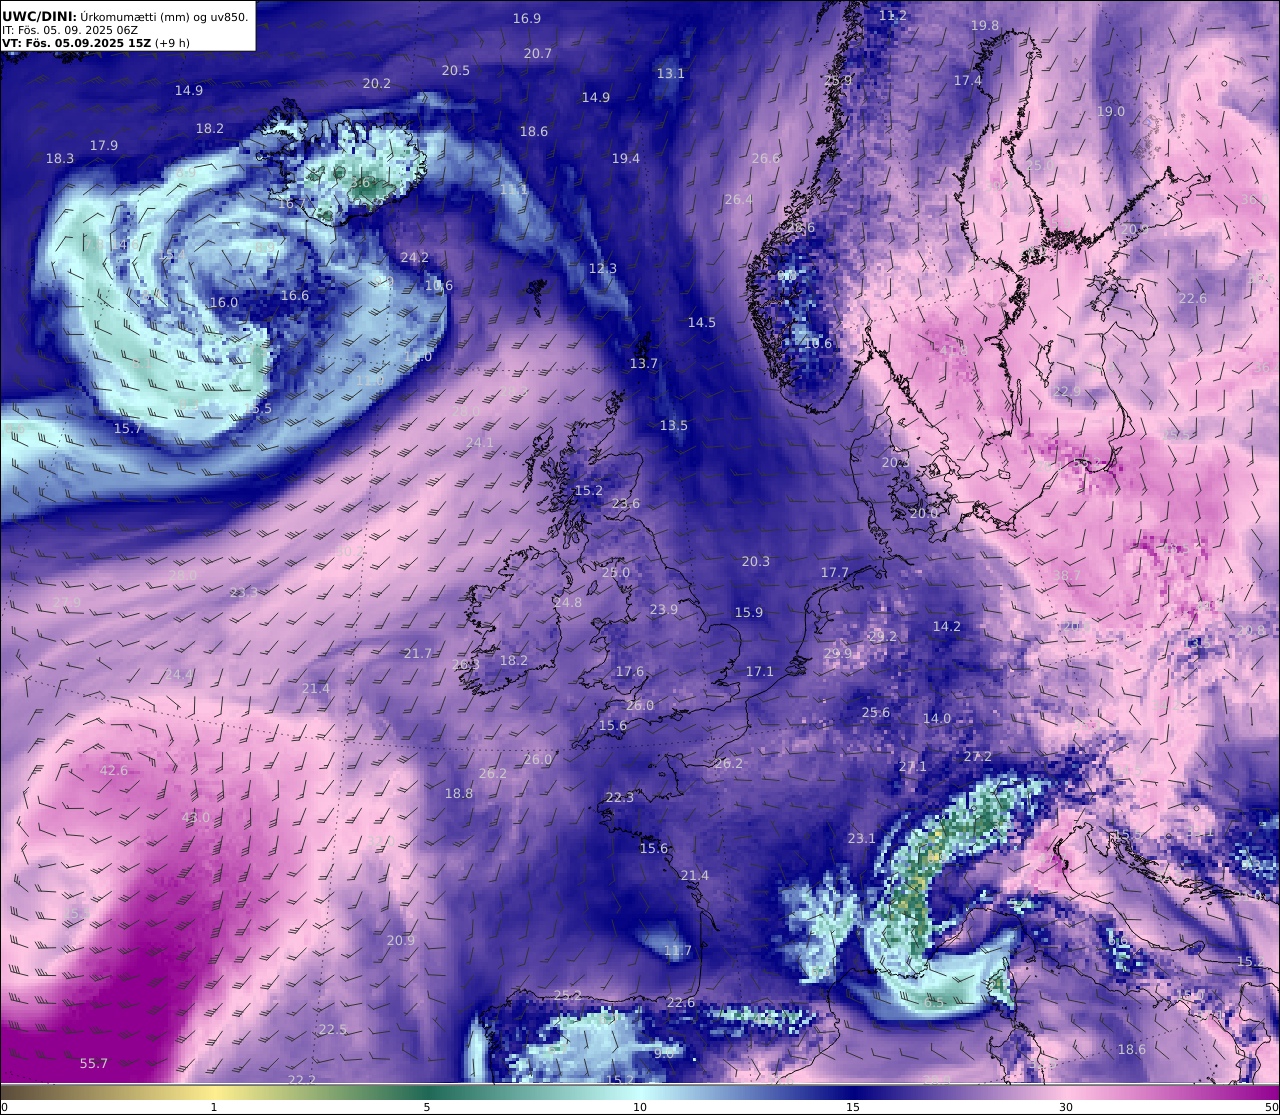Click the 14.0 value label

937,718
